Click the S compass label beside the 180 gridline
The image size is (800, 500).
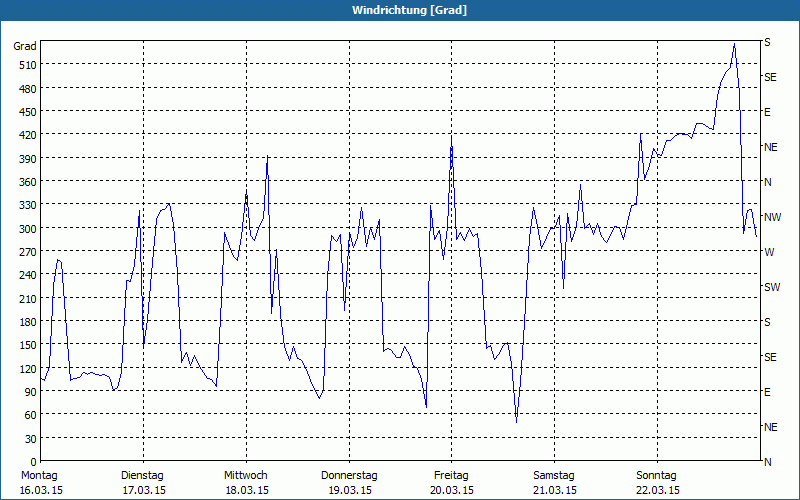pyautogui.click(x=767, y=322)
